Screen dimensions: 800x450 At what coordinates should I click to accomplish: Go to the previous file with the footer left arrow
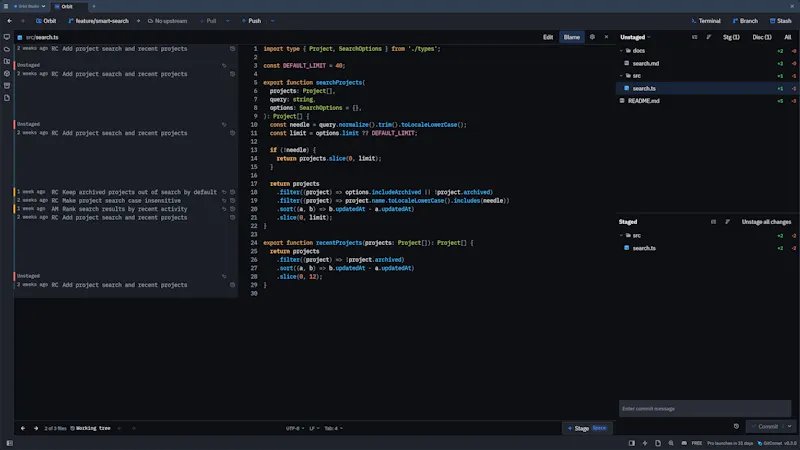pyautogui.click(x=22, y=428)
